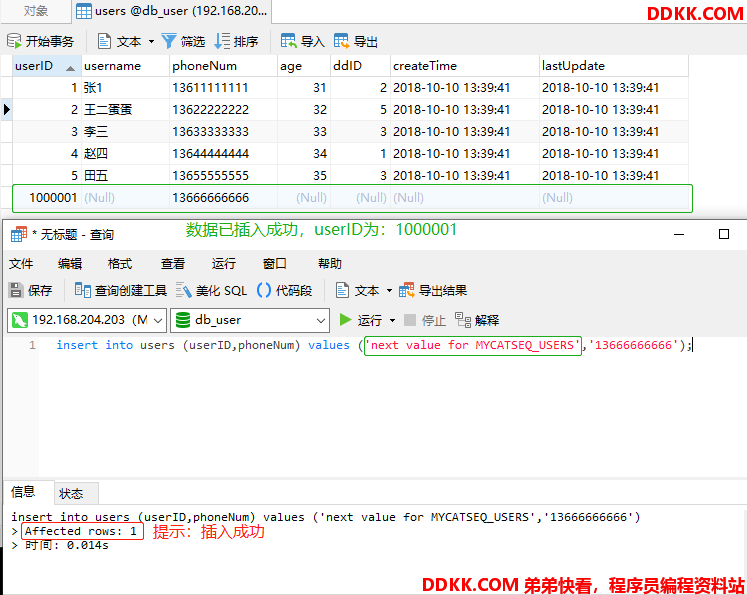This screenshot has height=595, width=747.
Task: Open connection dropdown 192.168.204.203
Action: click(87, 320)
